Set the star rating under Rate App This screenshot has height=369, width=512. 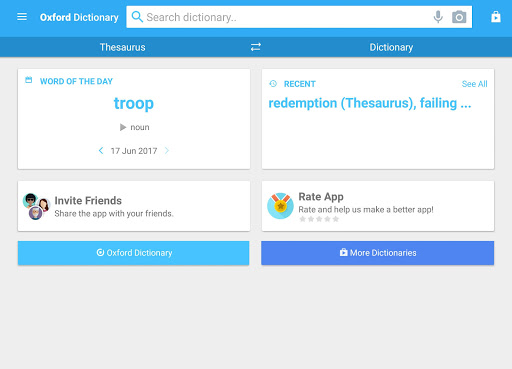pyautogui.click(x=319, y=219)
